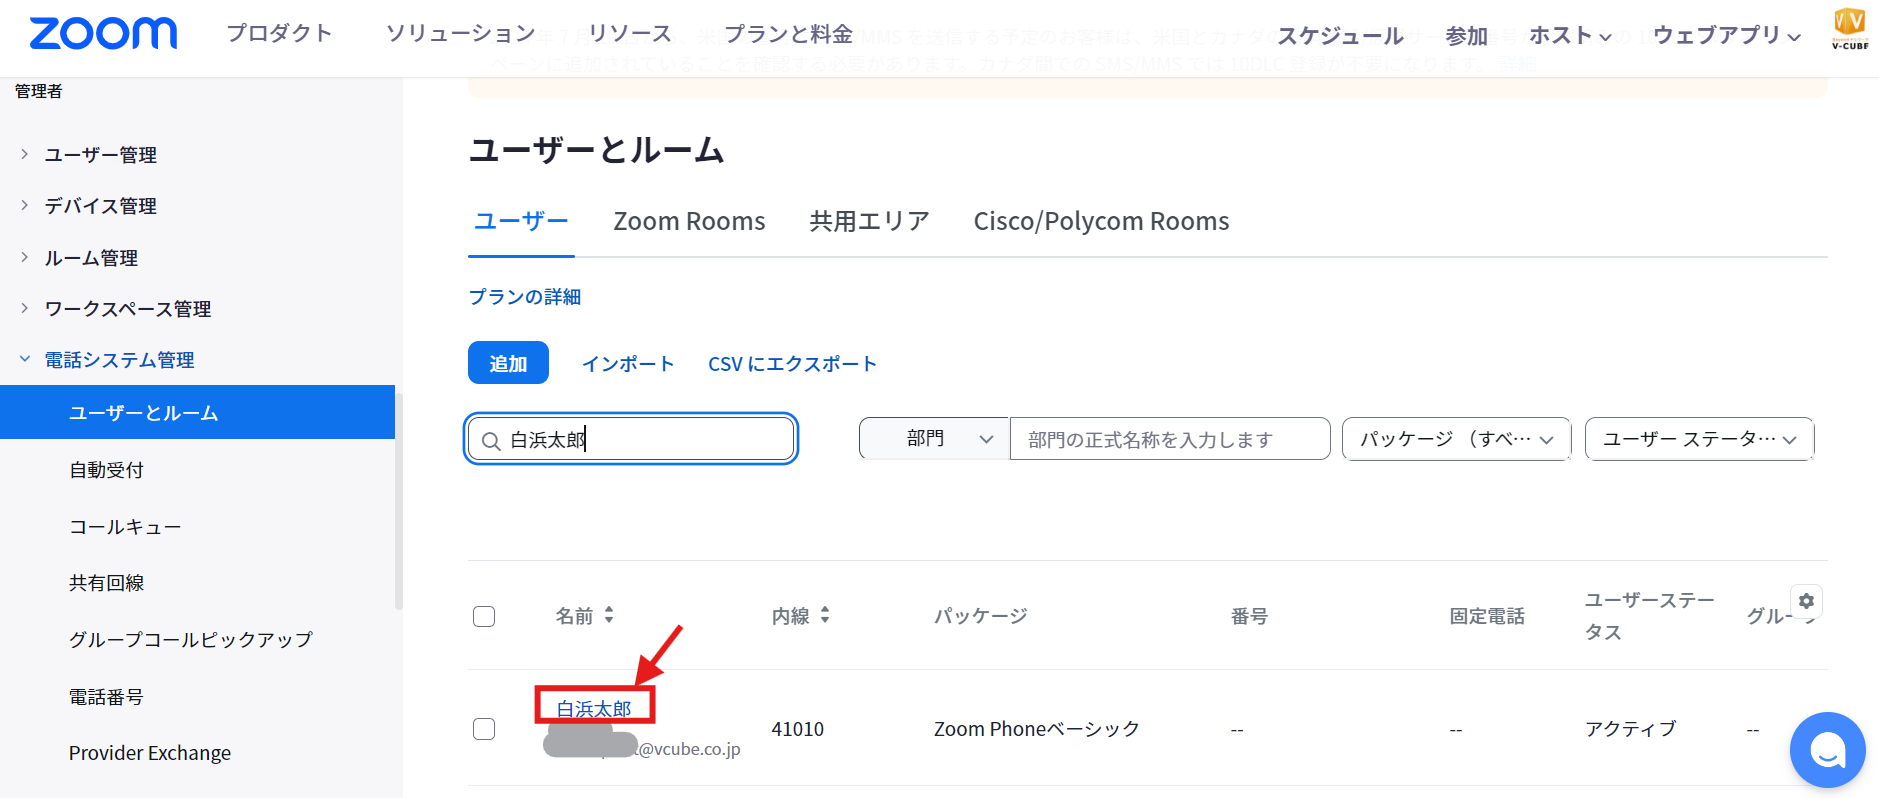Viewport: 1879px width, 798px height.
Task: Switch to the 共用エリア tab
Action: [869, 221]
